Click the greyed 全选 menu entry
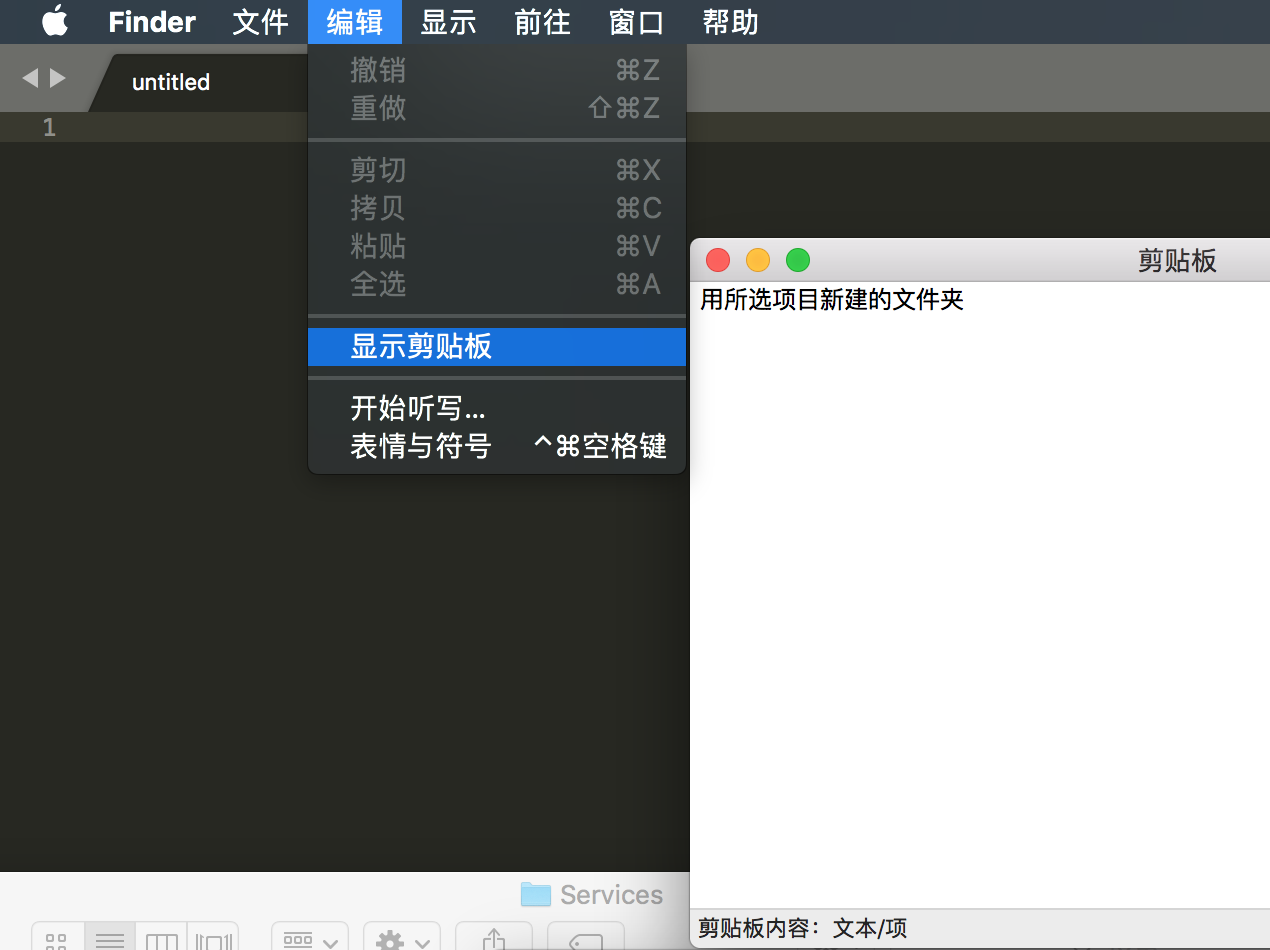The image size is (1270, 950). (x=497, y=284)
